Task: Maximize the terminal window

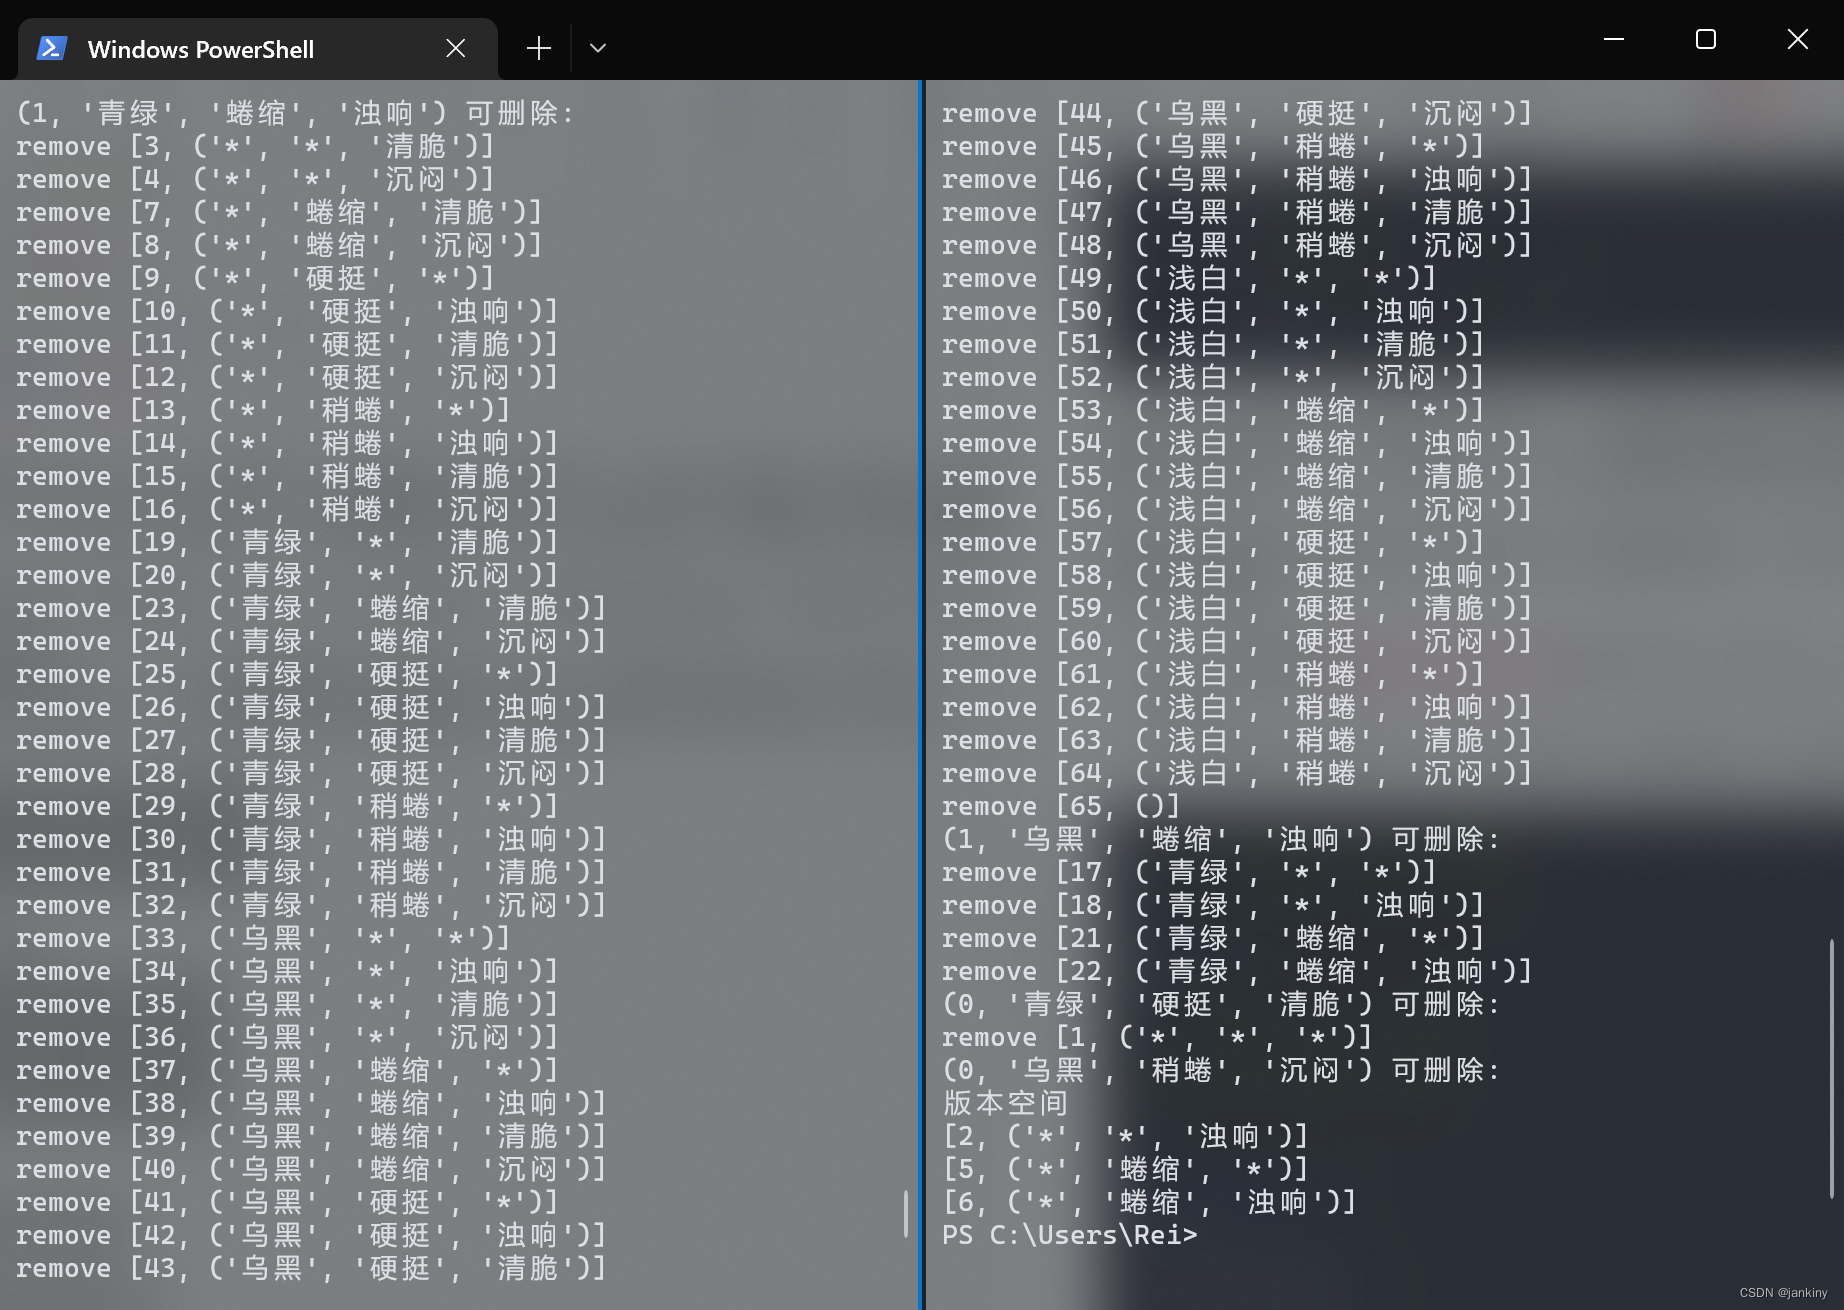Action: pos(1706,39)
